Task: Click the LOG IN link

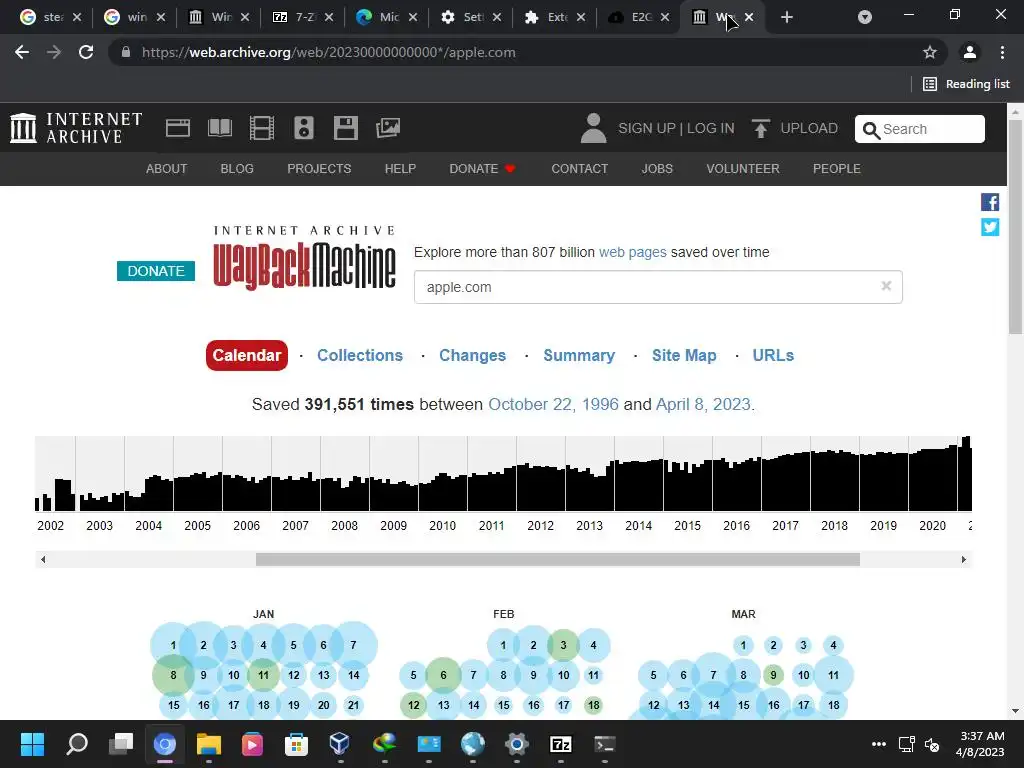Action: point(711,128)
